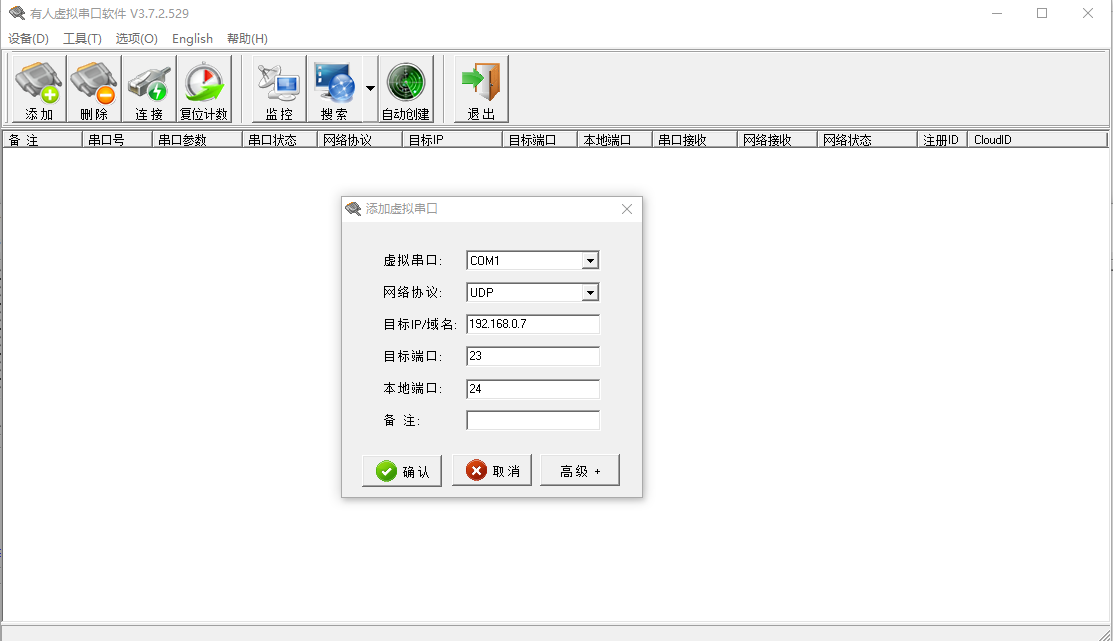Open the 工具(T) menu
Viewport: 1113px width, 641px height.
pyautogui.click(x=82, y=38)
